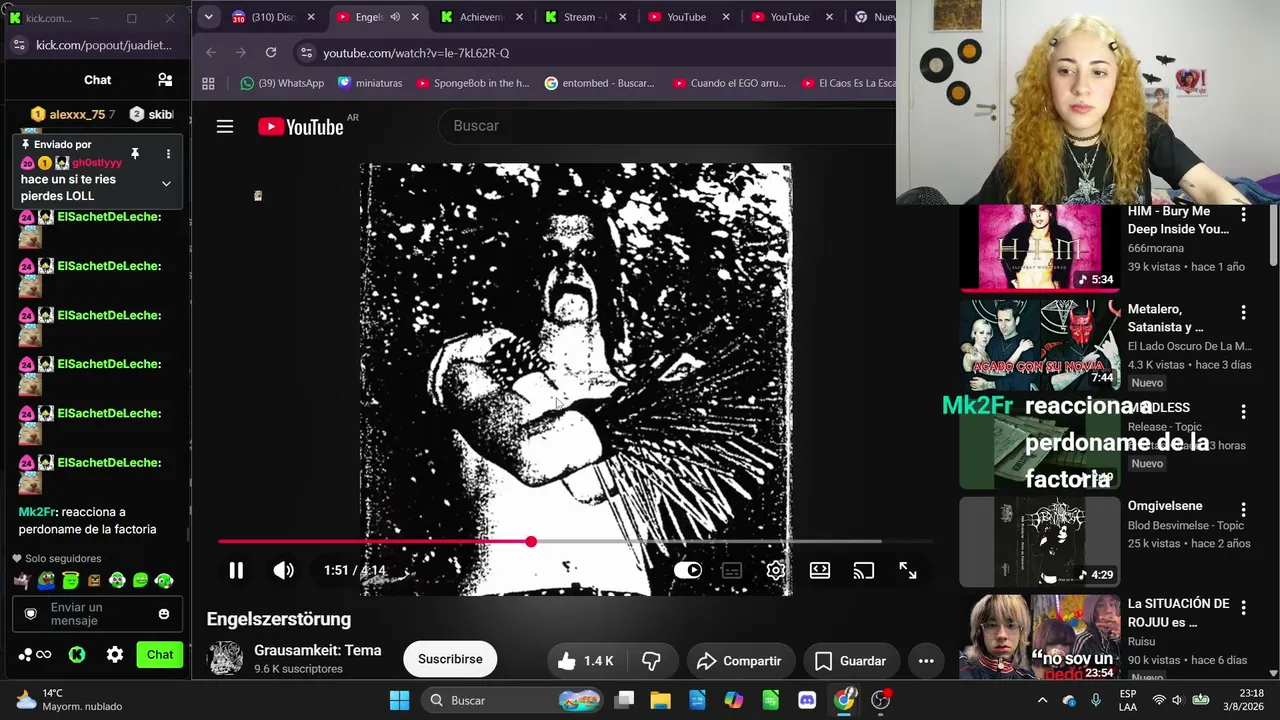Switch to the (310) Discord tab
Image resolution: width=1280 pixels, height=720 pixels.
(x=273, y=17)
